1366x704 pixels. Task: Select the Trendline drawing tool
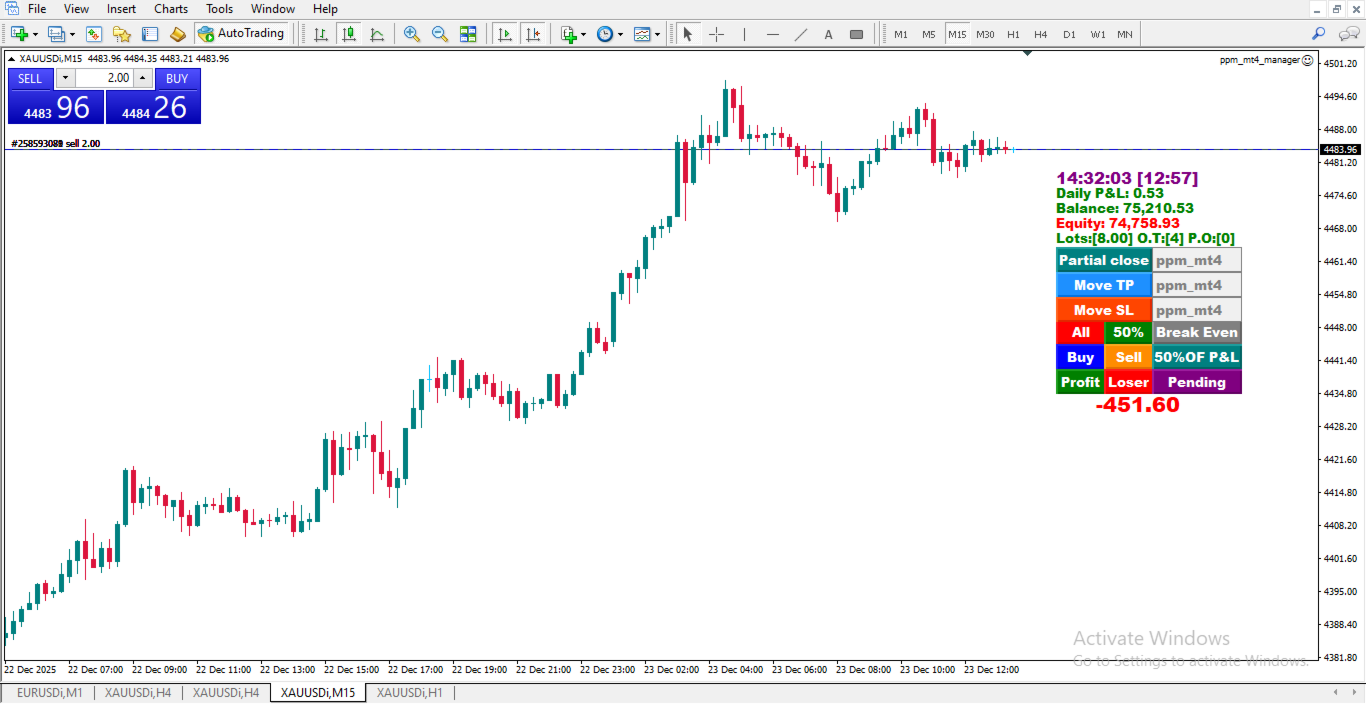click(800, 34)
